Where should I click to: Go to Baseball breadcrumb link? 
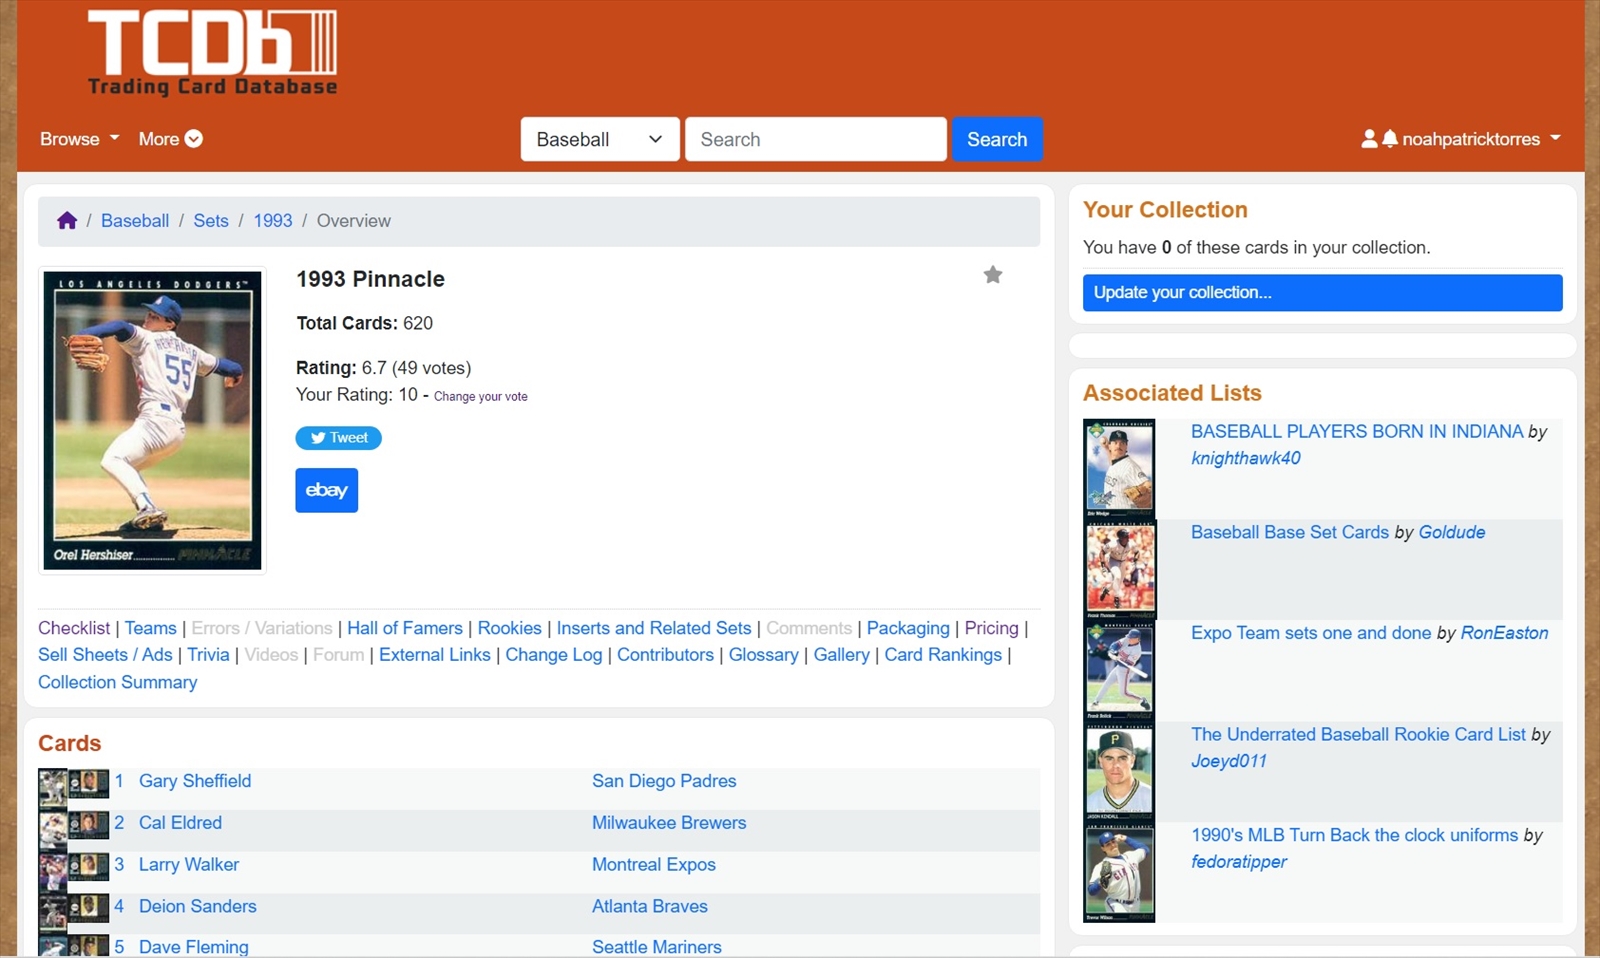point(135,221)
